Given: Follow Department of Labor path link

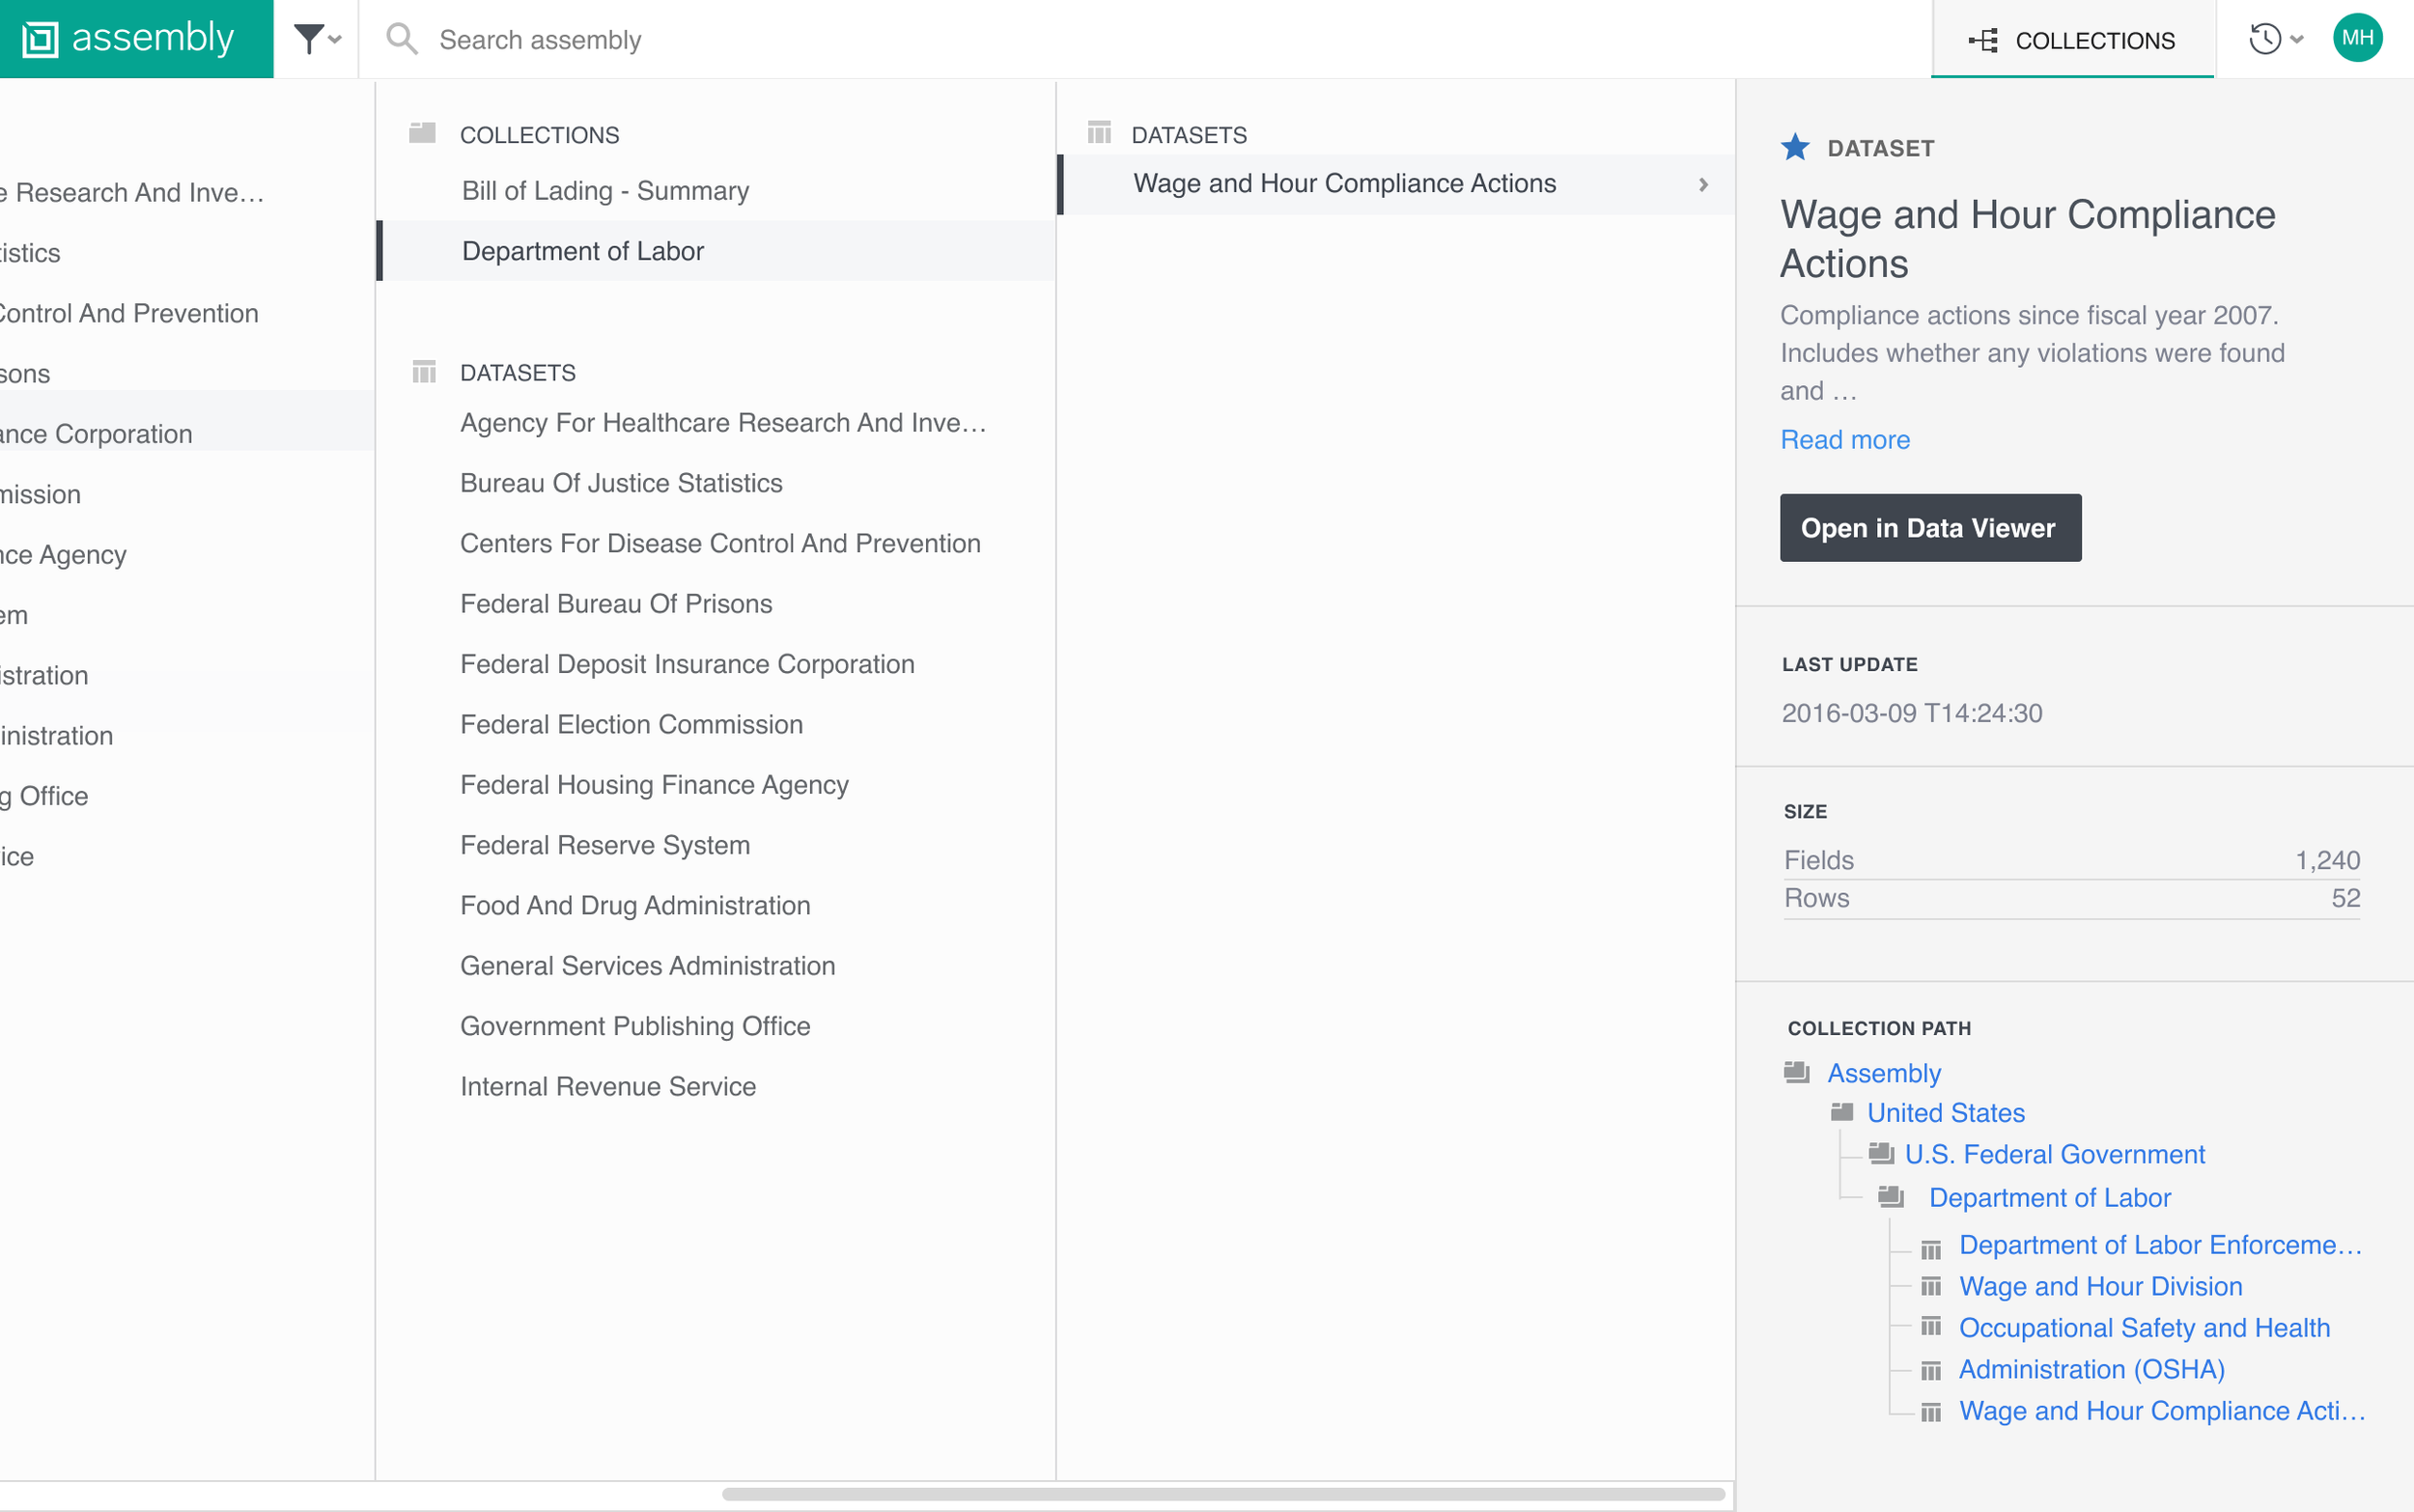Looking at the screenshot, I should coord(2050,1198).
